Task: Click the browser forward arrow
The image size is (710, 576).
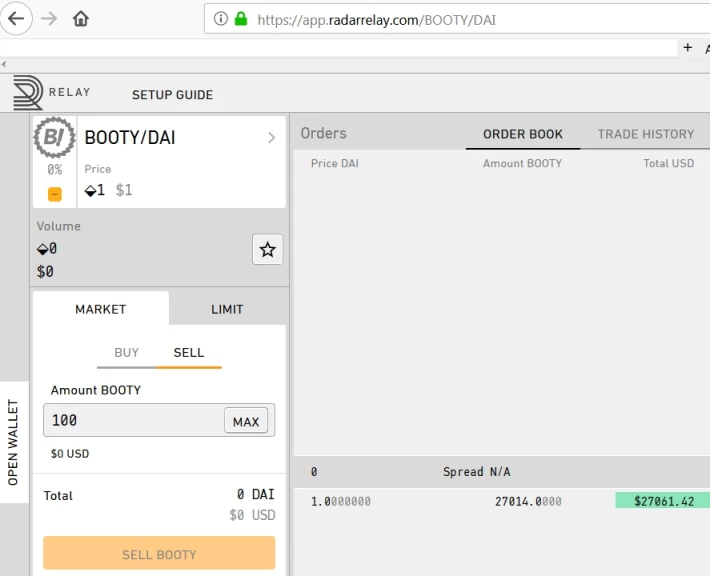Action: click(x=49, y=19)
